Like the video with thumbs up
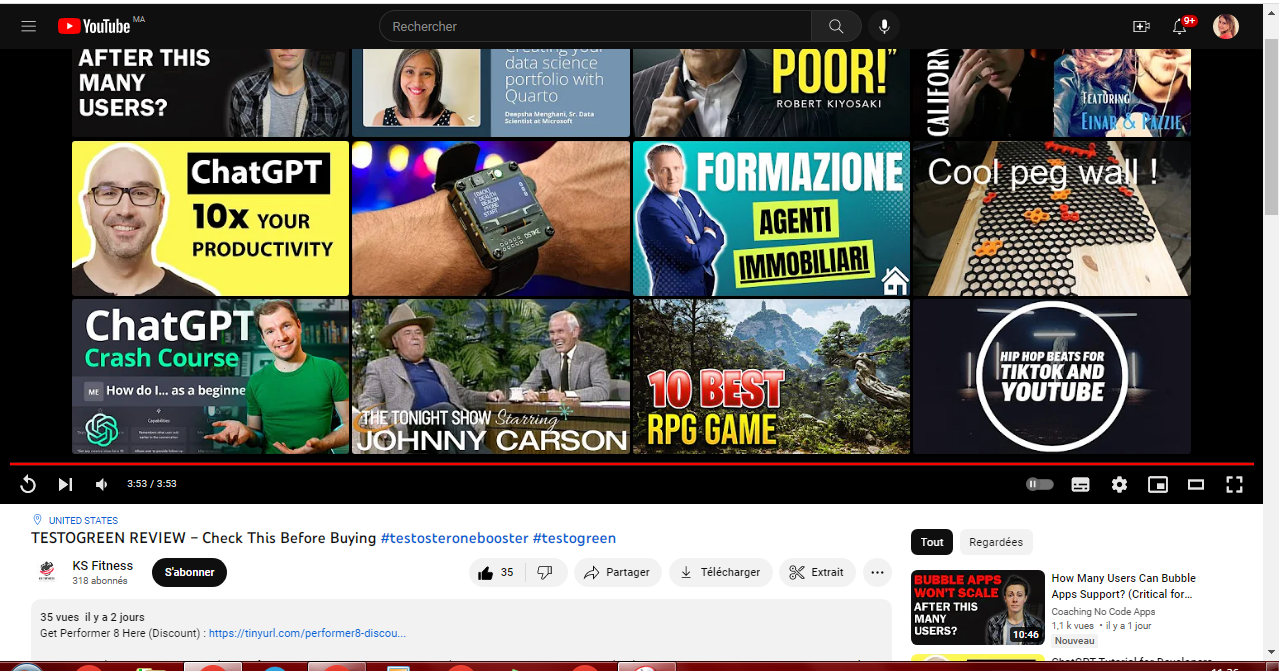 coord(498,572)
